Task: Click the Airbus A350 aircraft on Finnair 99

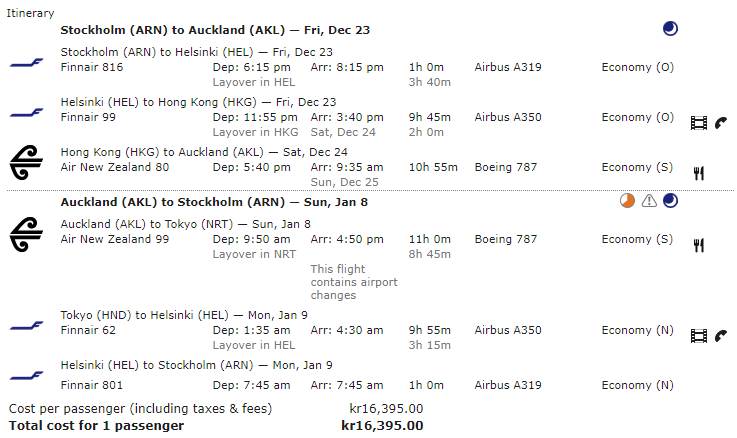Action: pyautogui.click(x=508, y=117)
